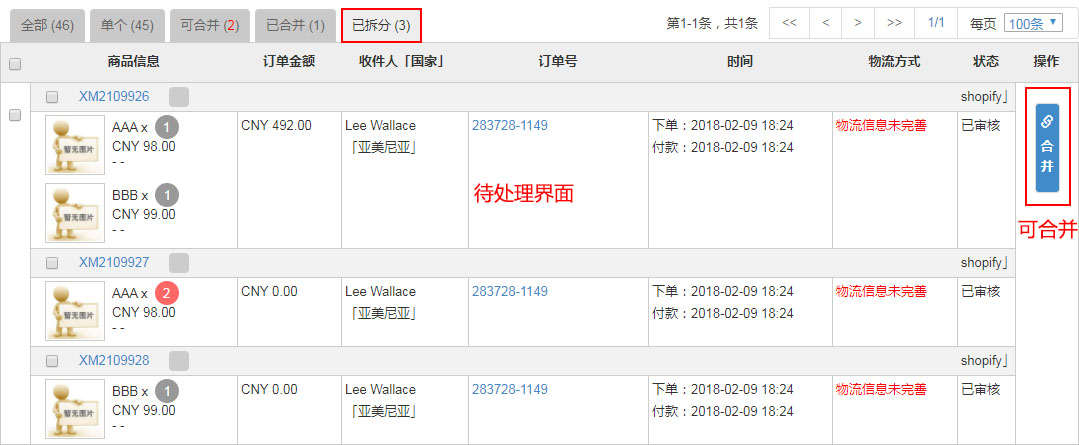Go to previous page with < button
The height and width of the screenshot is (445, 1079).
pyautogui.click(x=825, y=23)
